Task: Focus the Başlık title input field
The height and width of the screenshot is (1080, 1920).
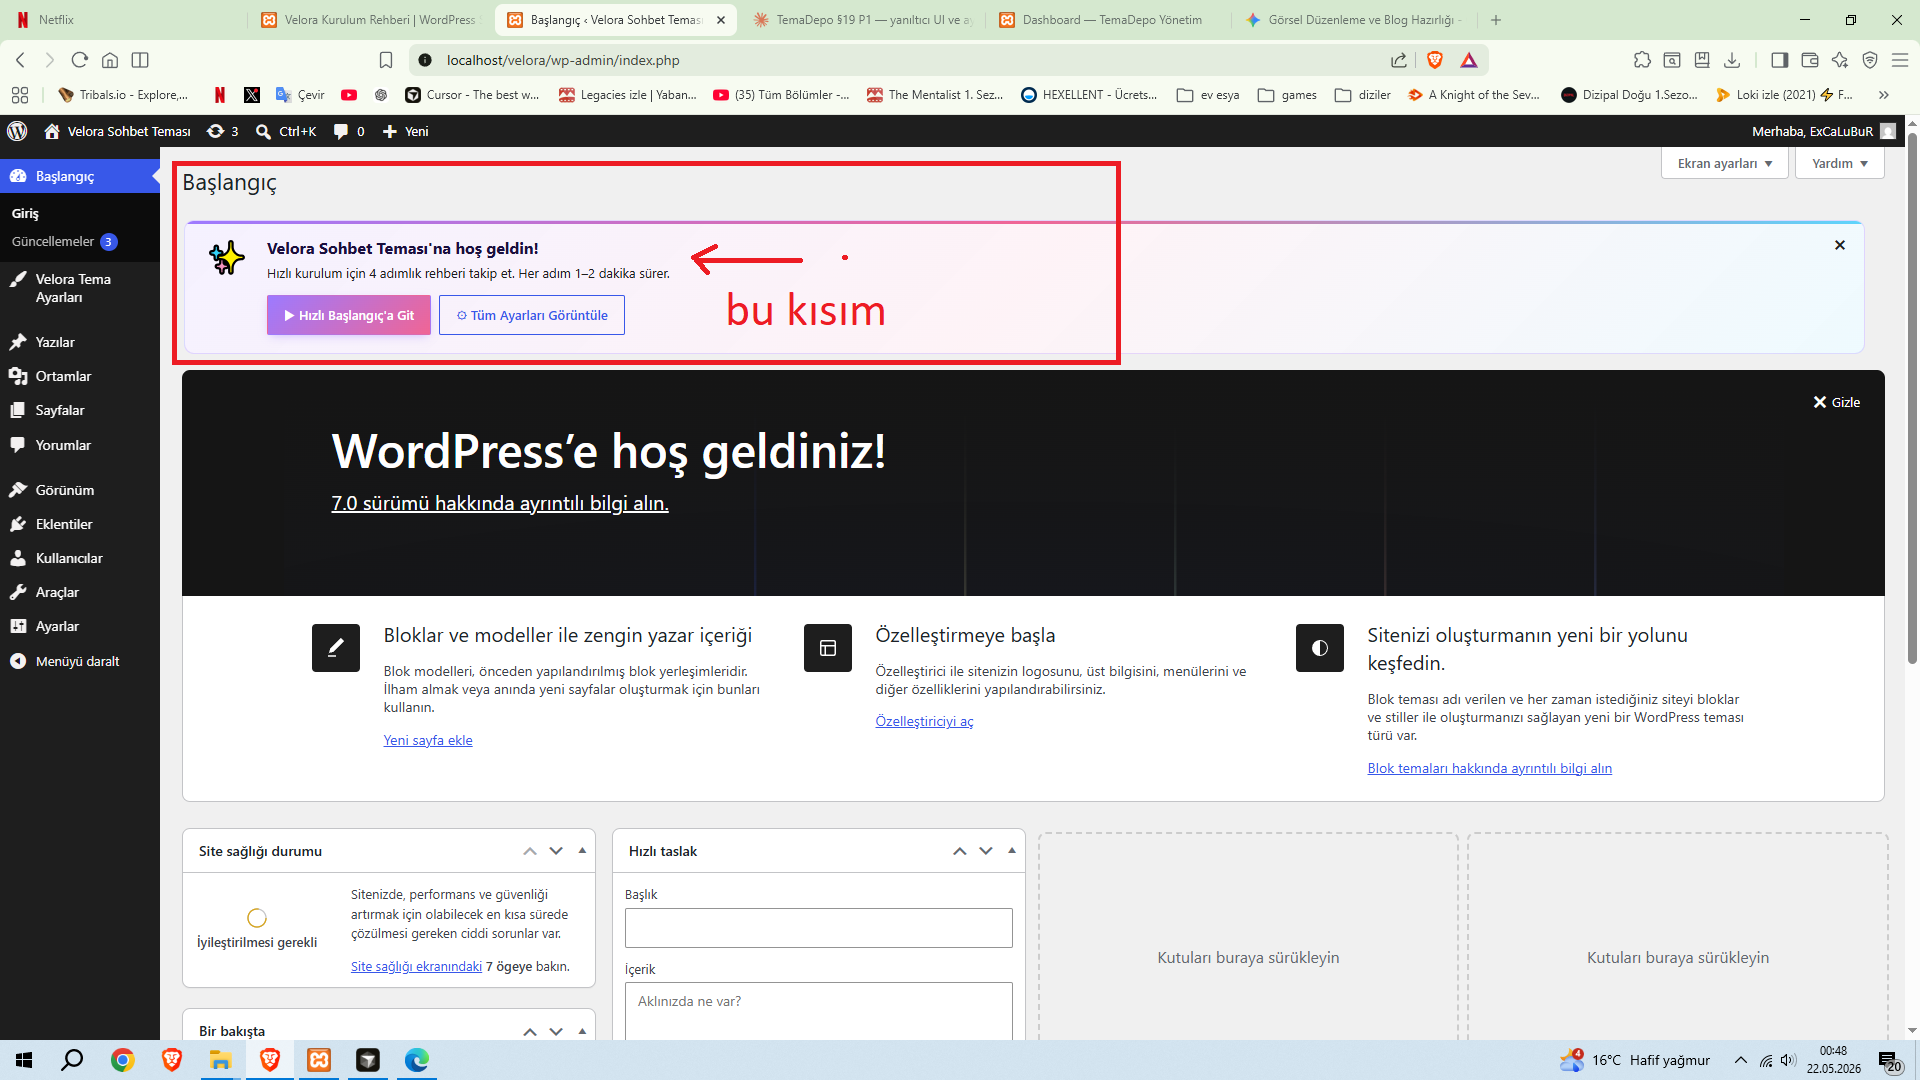Action: click(818, 928)
